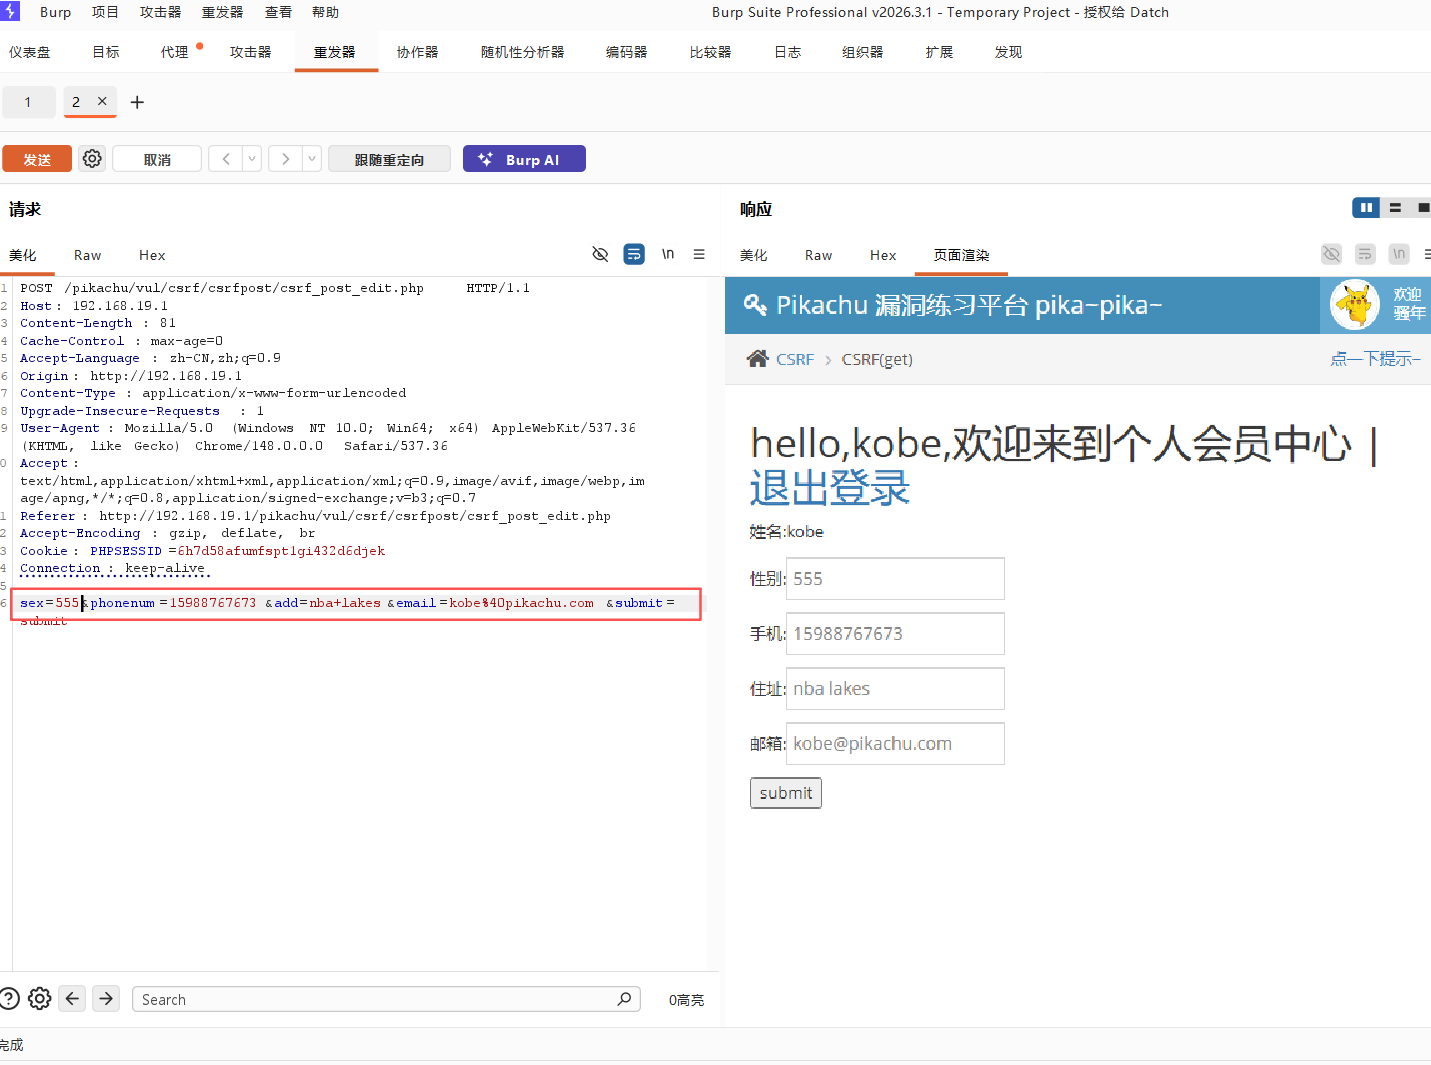Click the 手机 phone input field

895,634
